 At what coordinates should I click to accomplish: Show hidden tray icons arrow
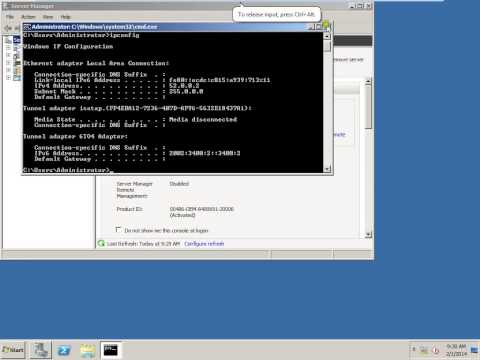(x=414, y=350)
